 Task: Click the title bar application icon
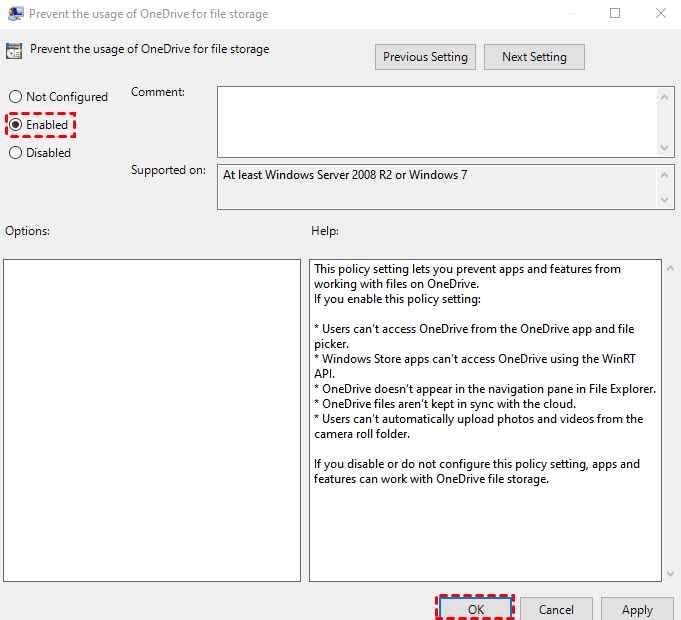pos(16,13)
